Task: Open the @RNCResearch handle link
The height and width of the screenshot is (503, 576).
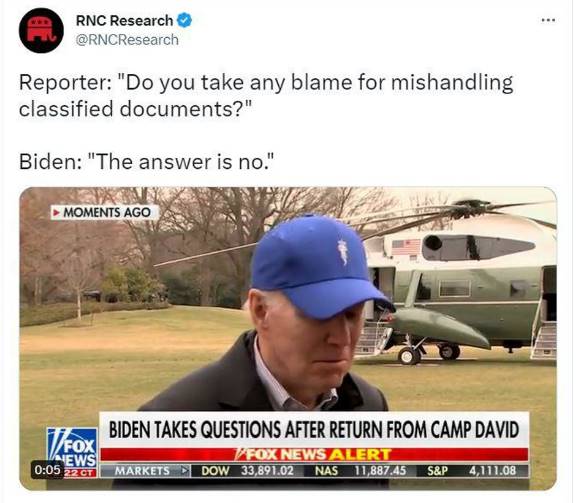Action: (x=127, y=40)
